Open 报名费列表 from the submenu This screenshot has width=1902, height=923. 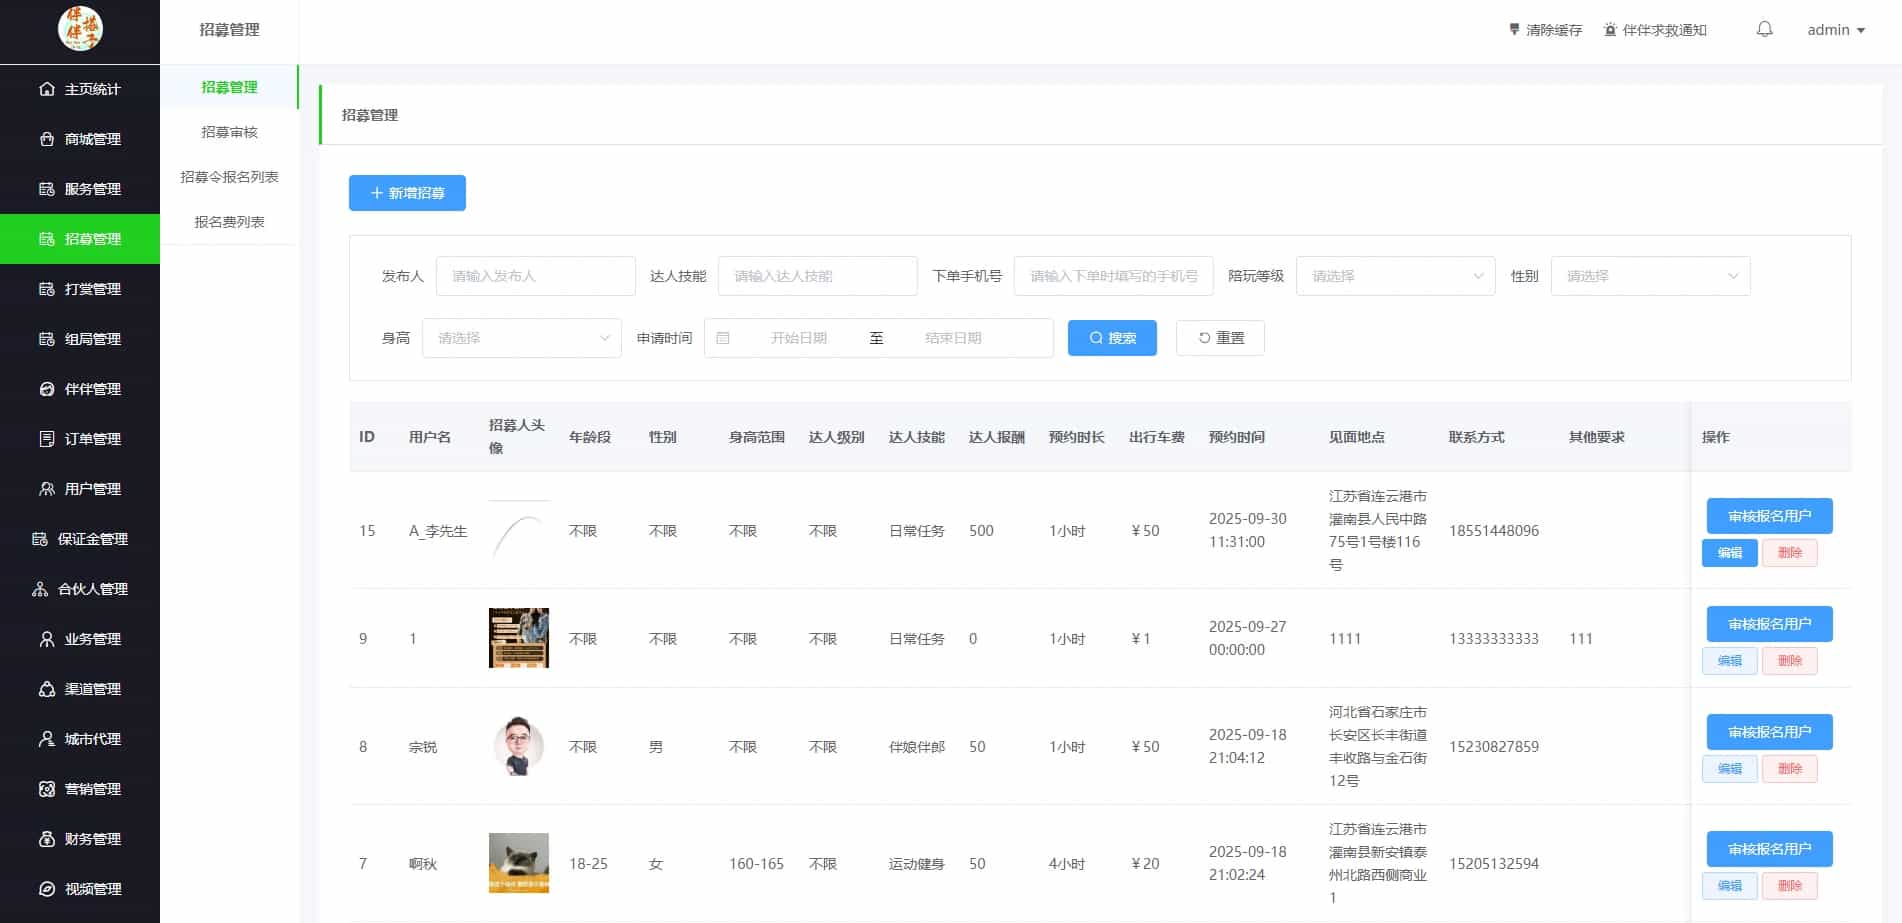pyautogui.click(x=229, y=222)
